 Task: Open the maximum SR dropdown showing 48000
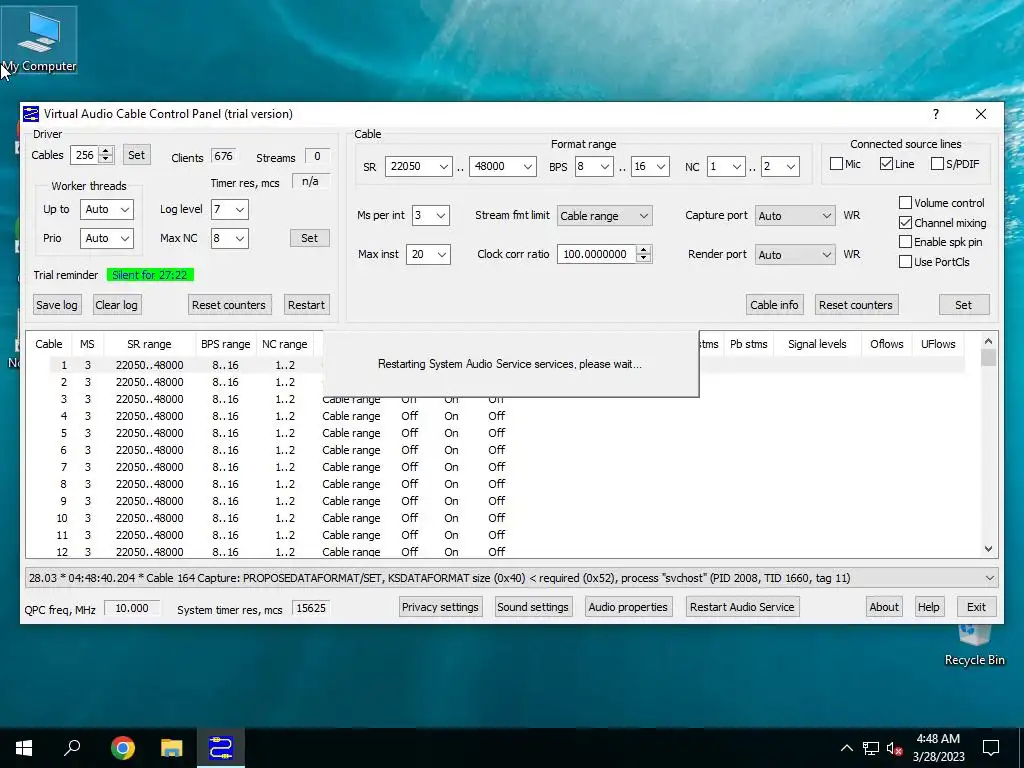(x=503, y=167)
